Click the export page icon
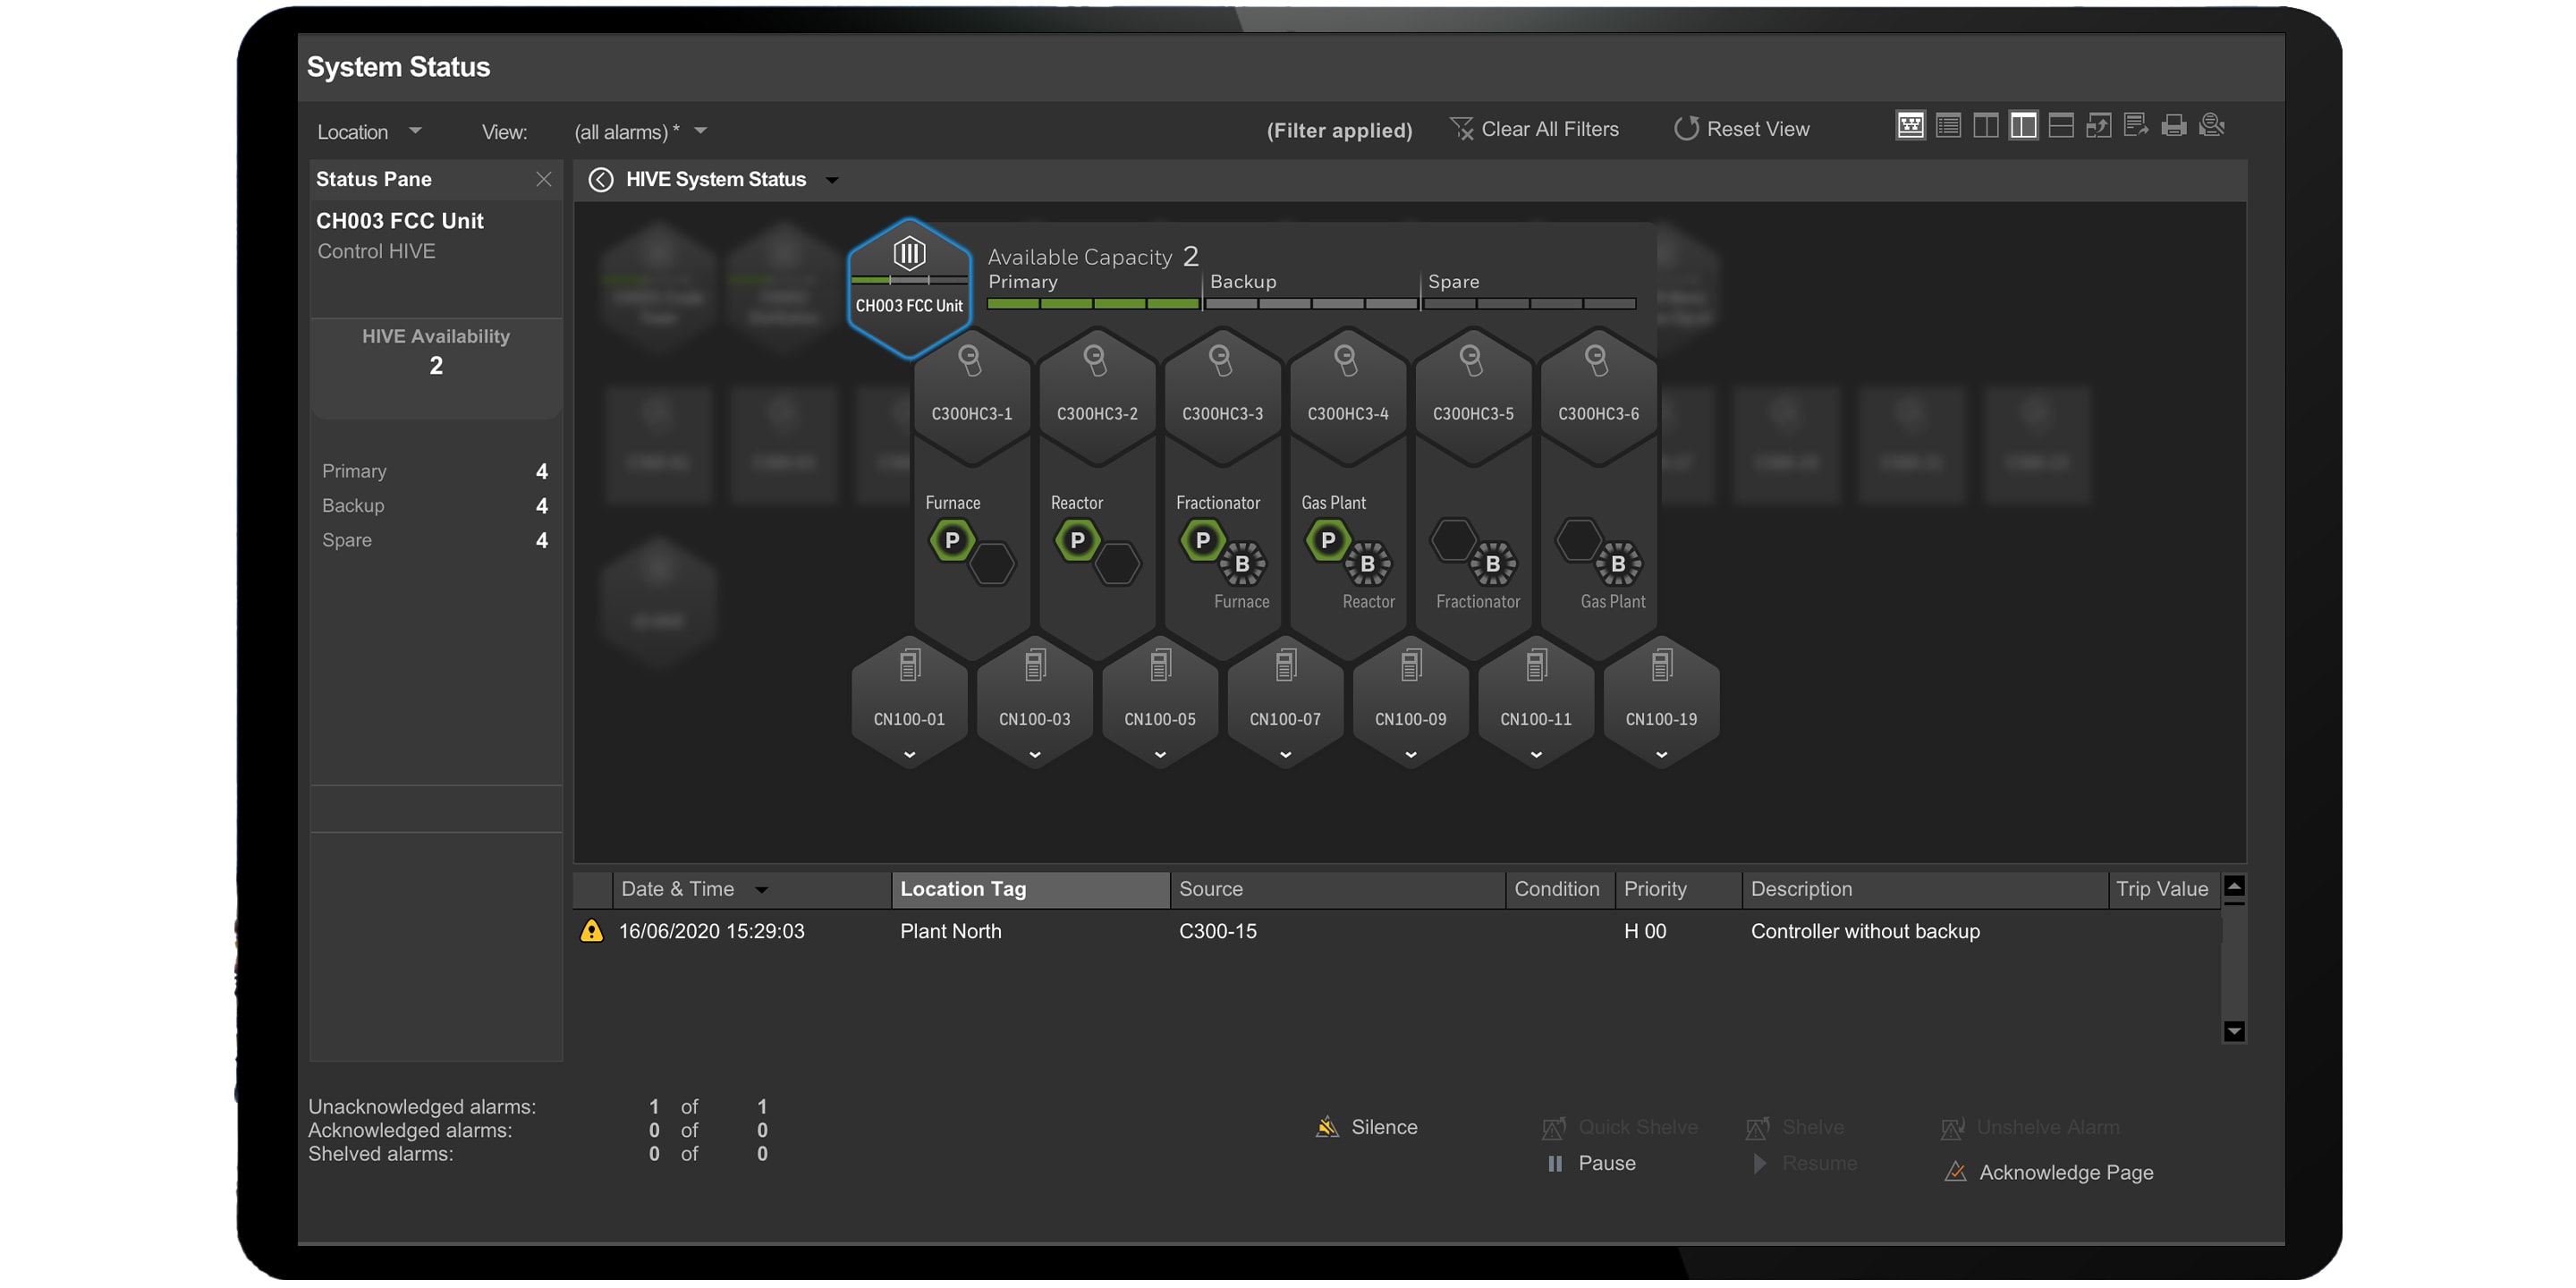 click(2137, 125)
